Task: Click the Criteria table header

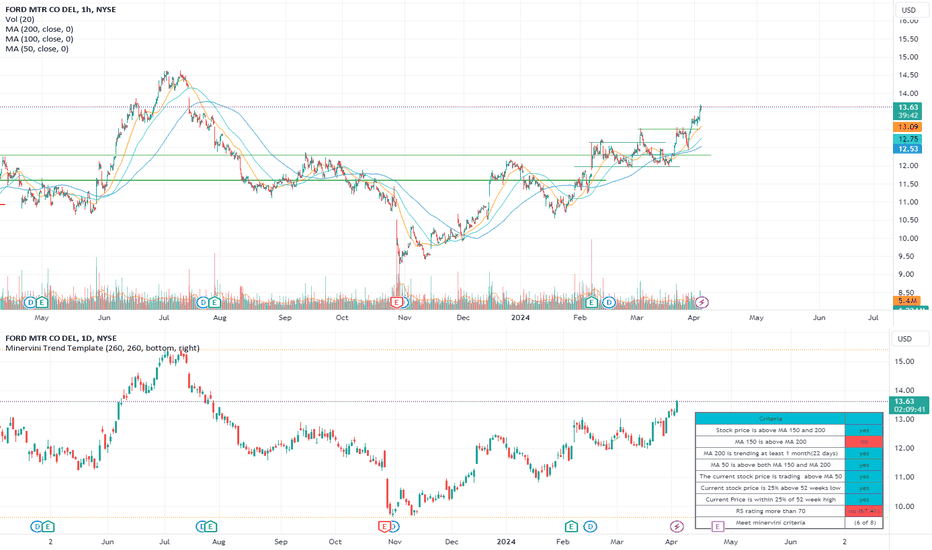Action: 770,419
